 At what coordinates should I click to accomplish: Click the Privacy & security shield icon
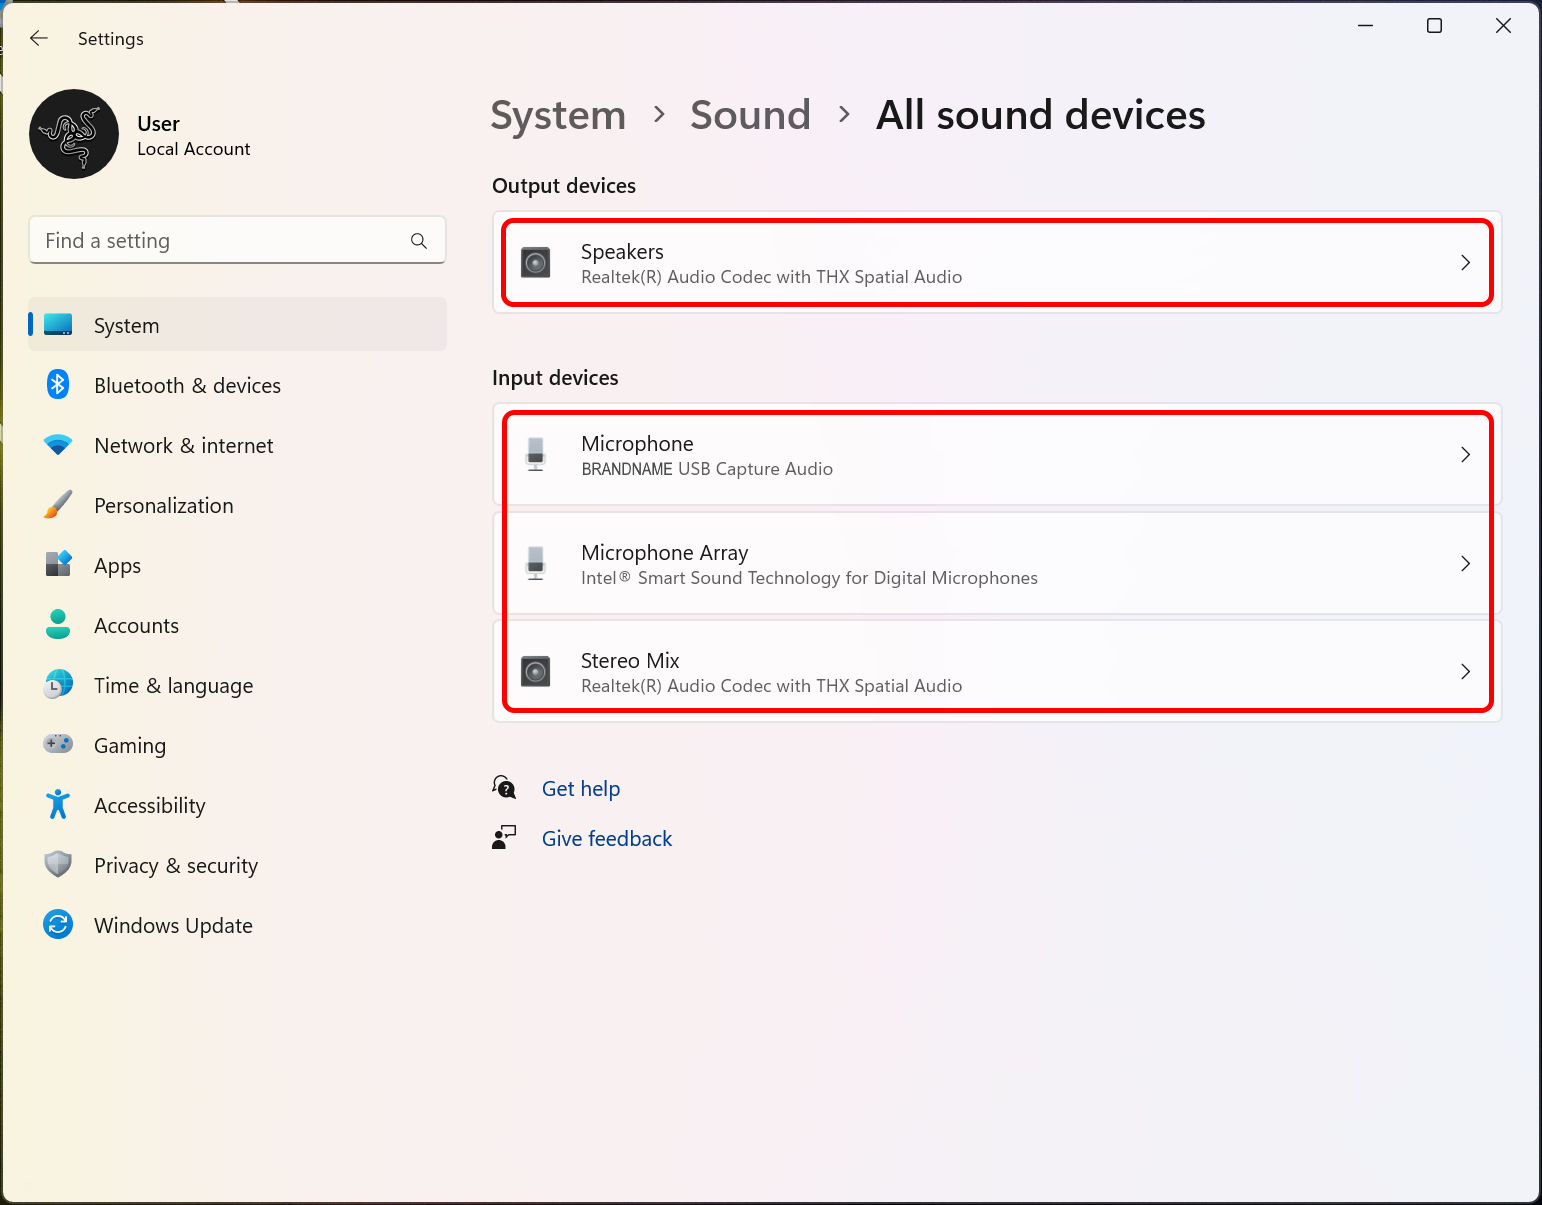click(58, 864)
